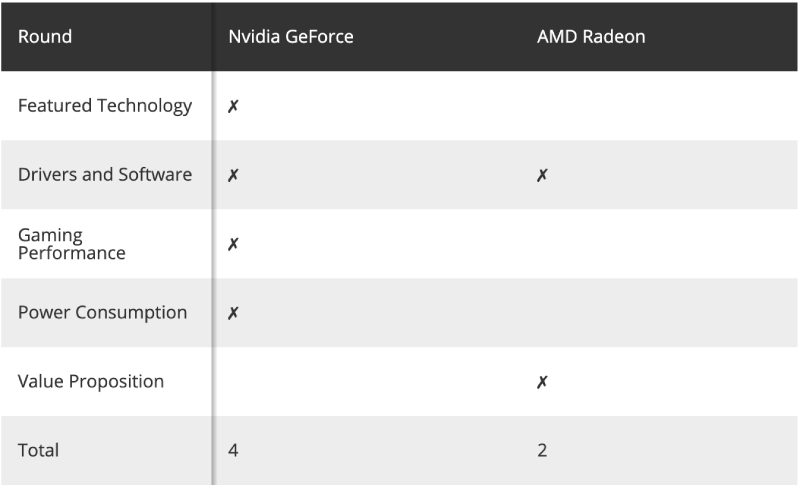Click the Featured Technology row label
Screen dimensions: 800x491
click(x=105, y=106)
